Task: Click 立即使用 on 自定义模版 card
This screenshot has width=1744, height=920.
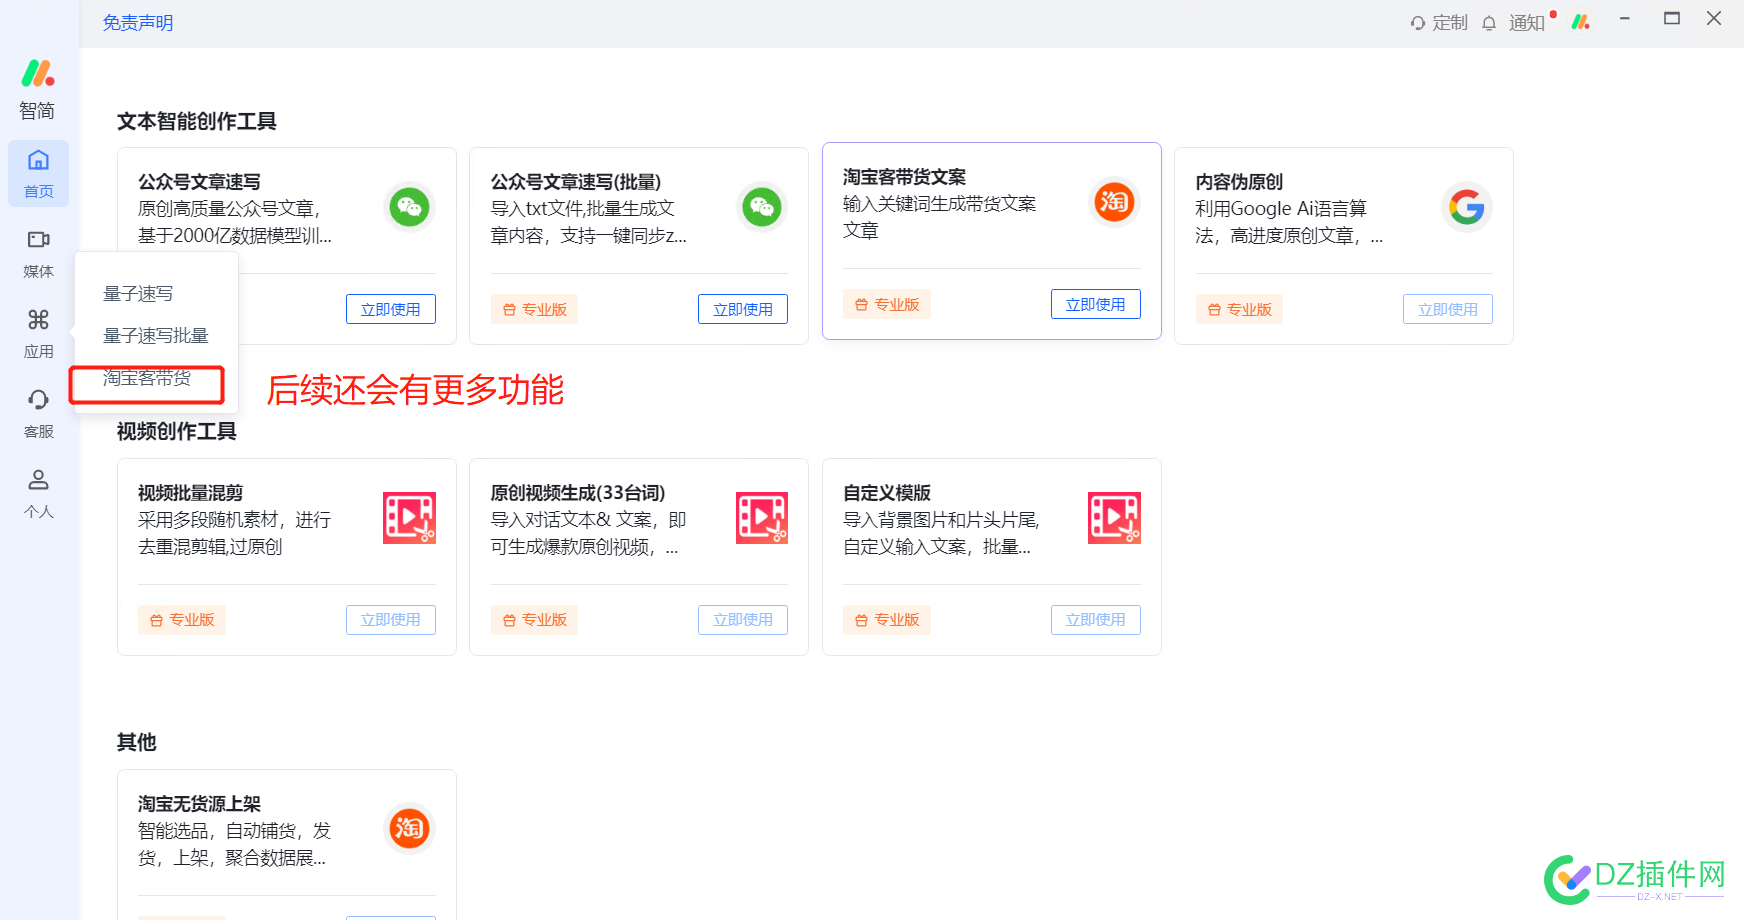Action: click(x=1096, y=620)
